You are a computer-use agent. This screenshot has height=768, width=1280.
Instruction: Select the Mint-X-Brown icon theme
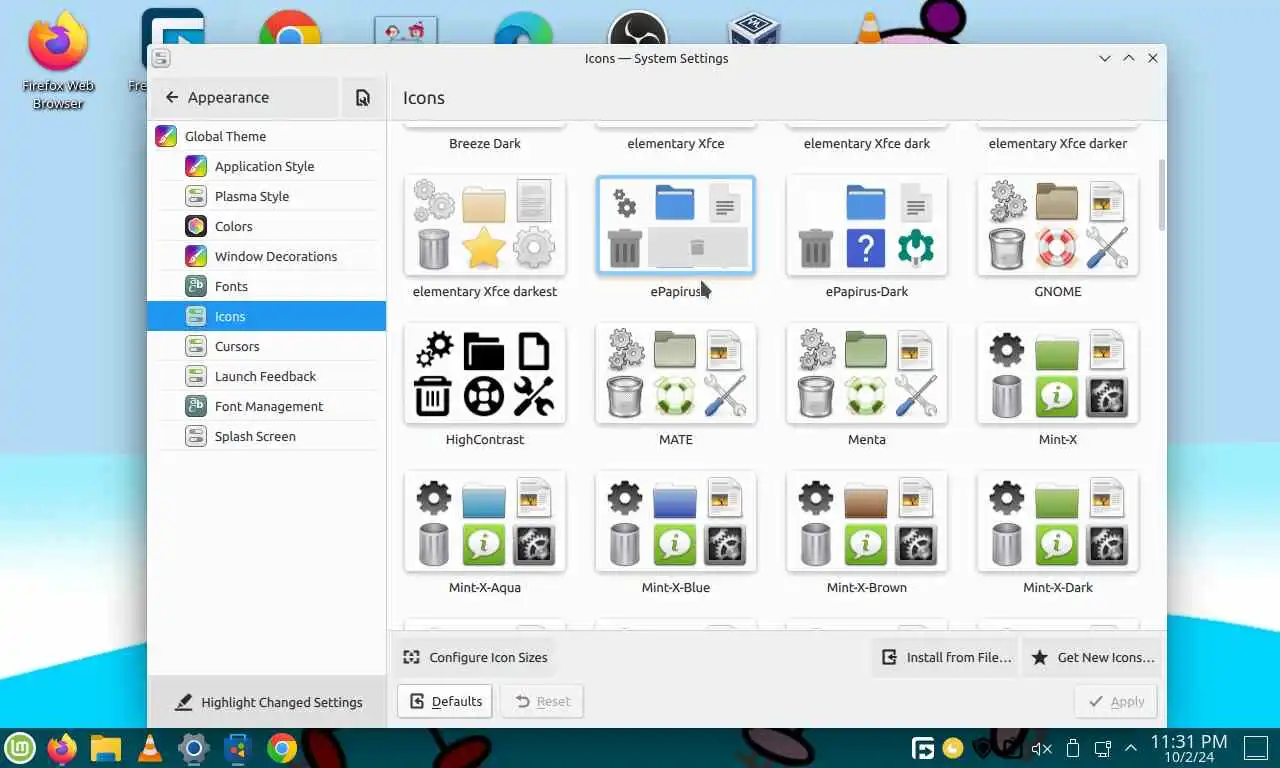tap(867, 521)
